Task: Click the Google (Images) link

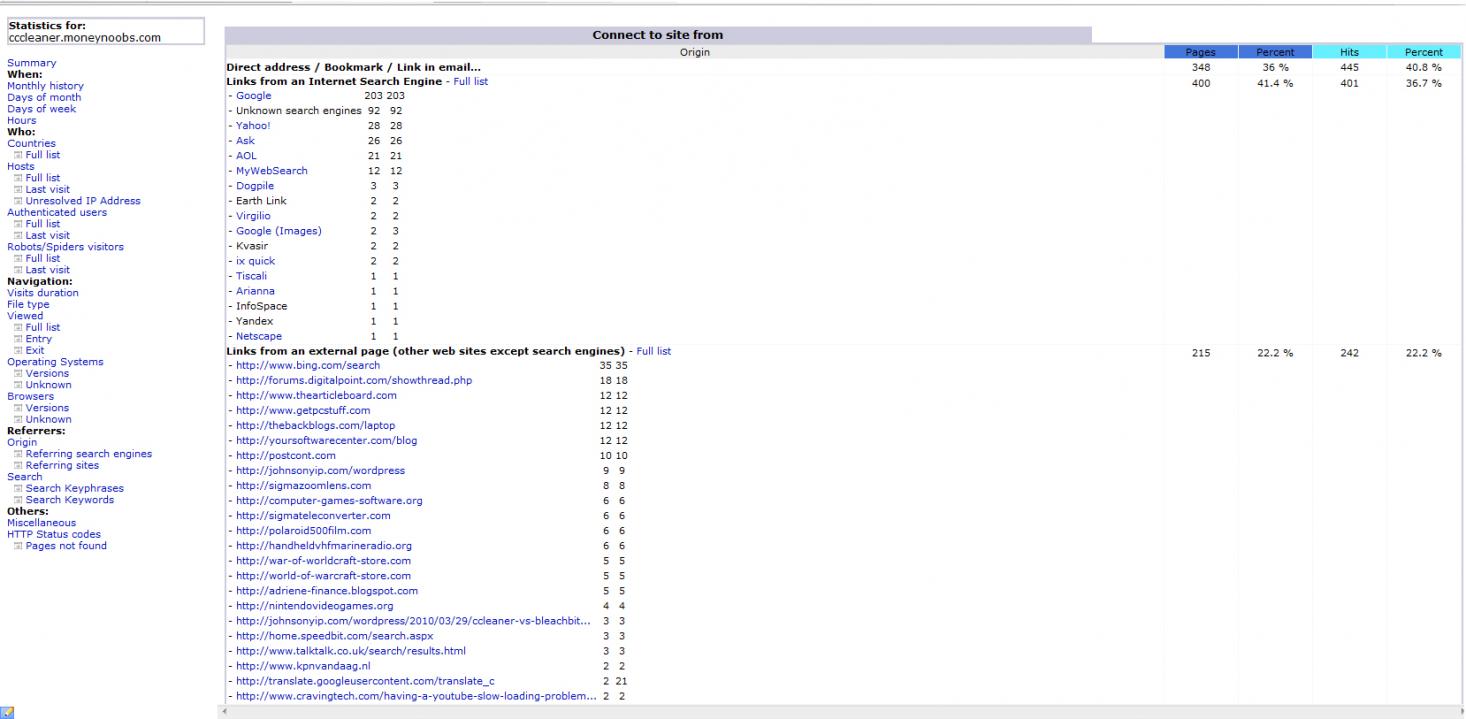Action: [x=279, y=231]
